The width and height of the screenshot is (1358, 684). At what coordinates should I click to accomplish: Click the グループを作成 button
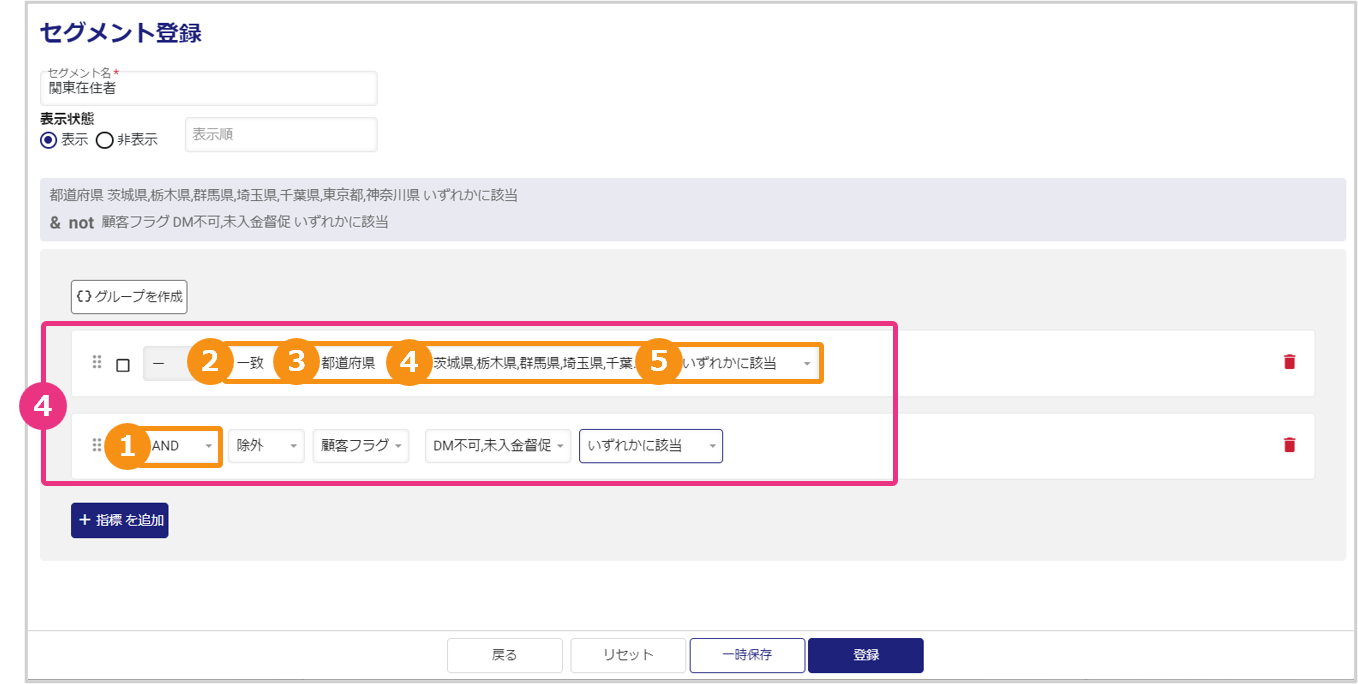[129, 296]
